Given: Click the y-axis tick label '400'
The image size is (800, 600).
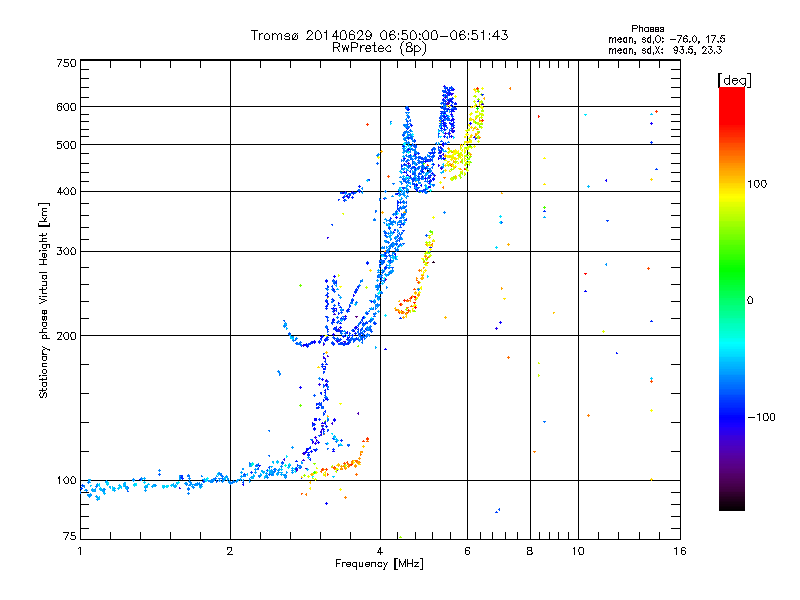Looking at the screenshot, I should (66, 191).
